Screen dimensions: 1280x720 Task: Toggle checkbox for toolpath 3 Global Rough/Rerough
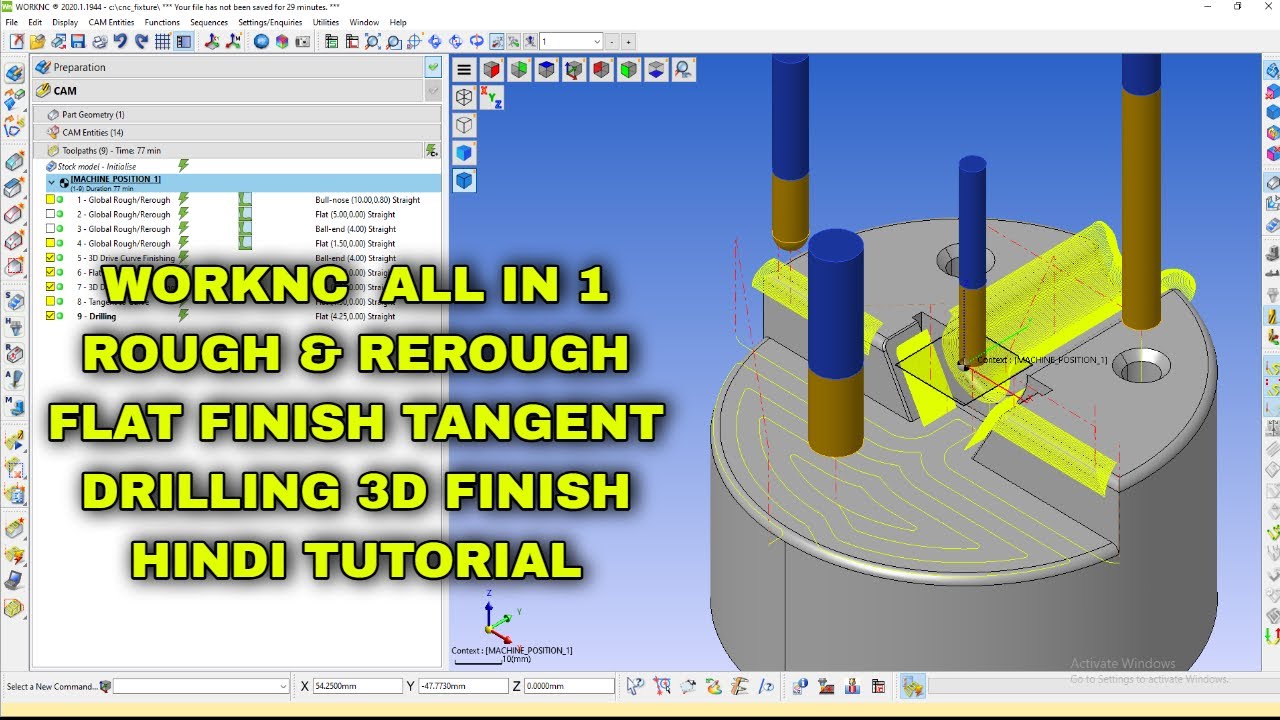50,229
